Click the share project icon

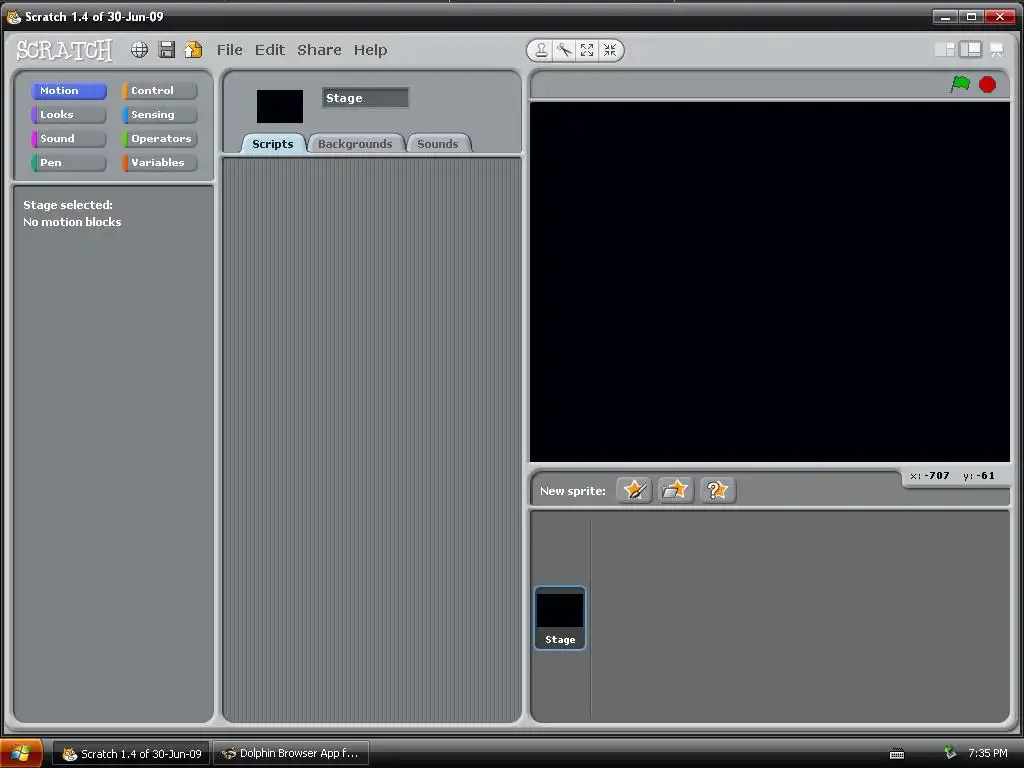[x=193, y=50]
